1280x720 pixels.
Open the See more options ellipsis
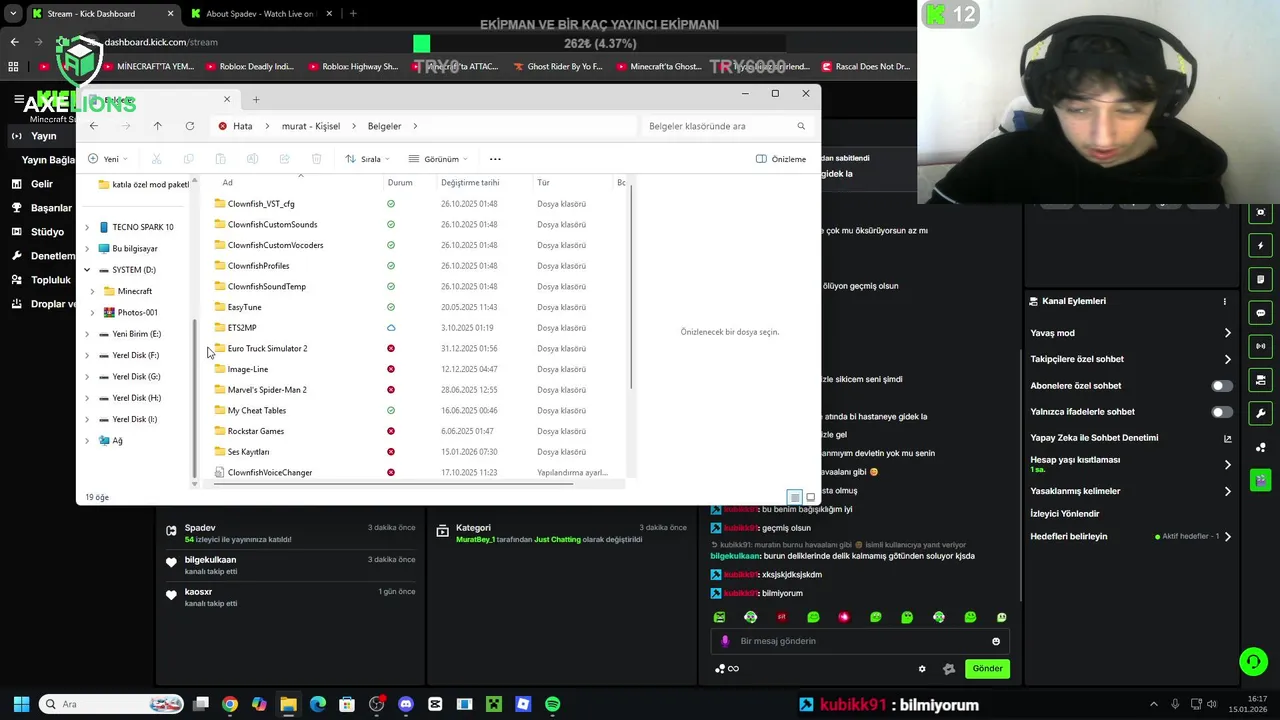(x=495, y=159)
